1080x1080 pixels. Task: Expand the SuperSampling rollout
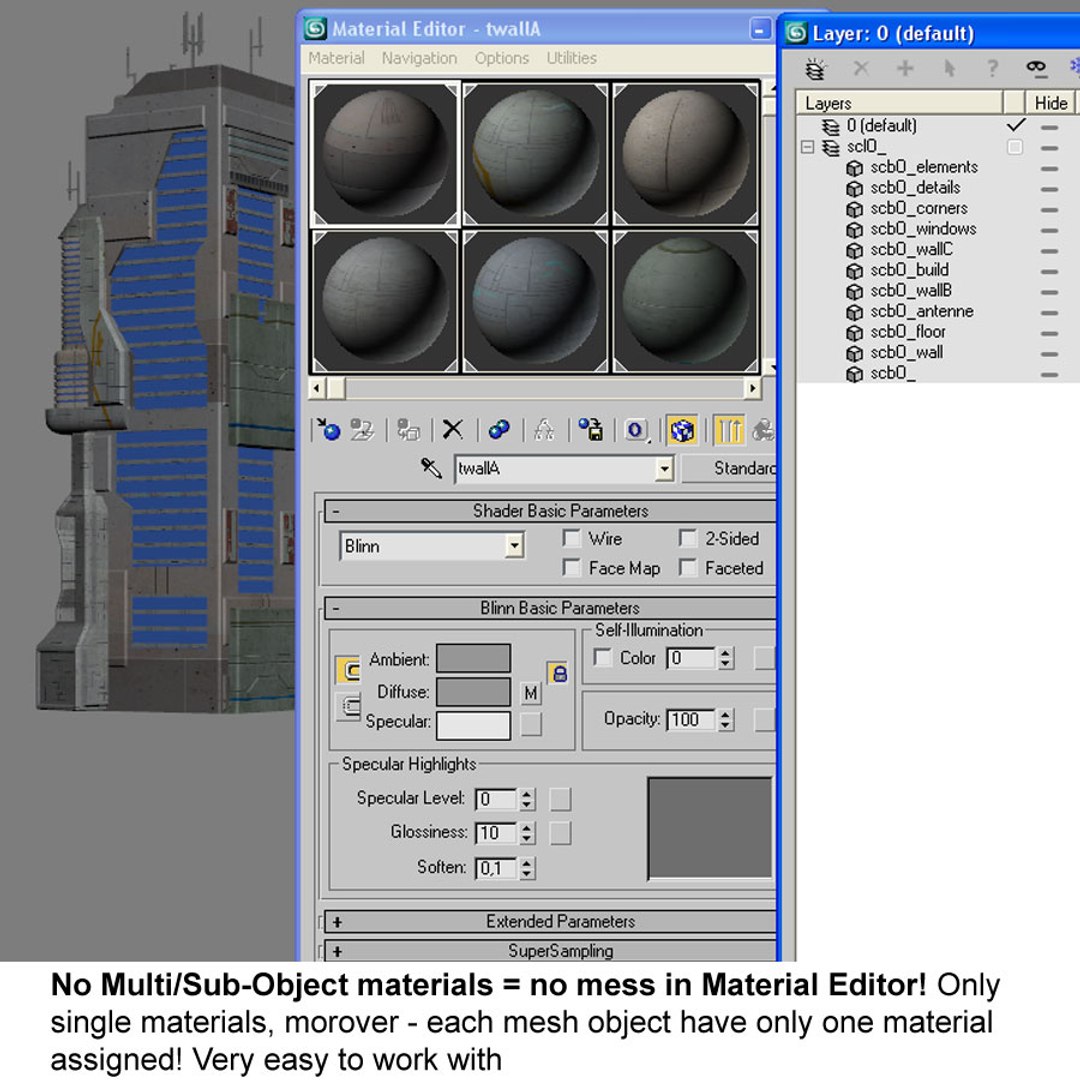click(337, 951)
